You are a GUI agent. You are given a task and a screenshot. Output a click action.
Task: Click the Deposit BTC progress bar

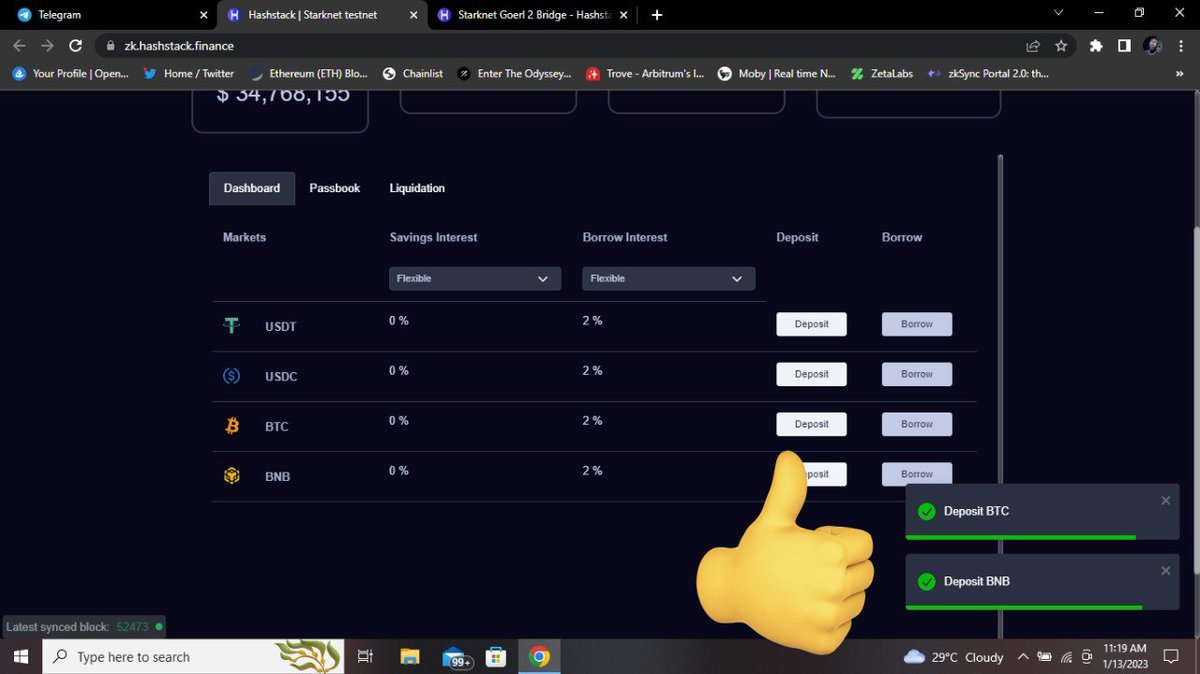1020,537
